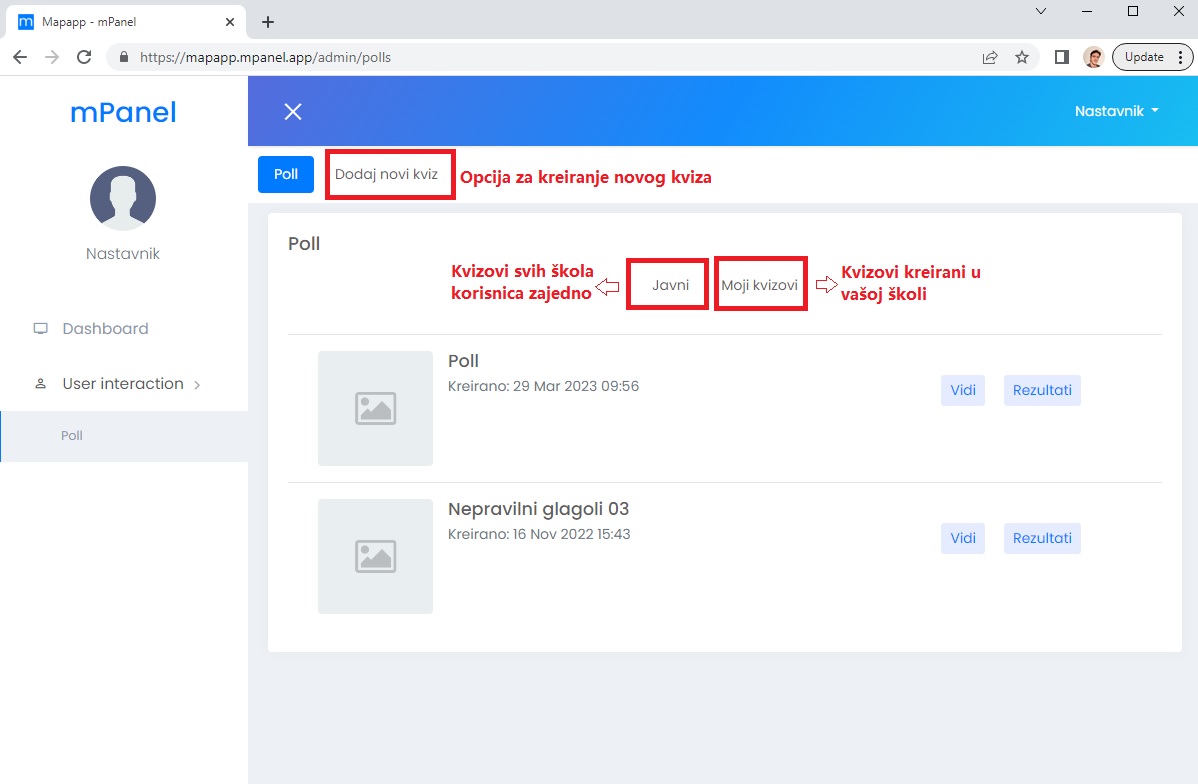
Task: Switch to the Moji kvizovi tab
Action: [759, 285]
